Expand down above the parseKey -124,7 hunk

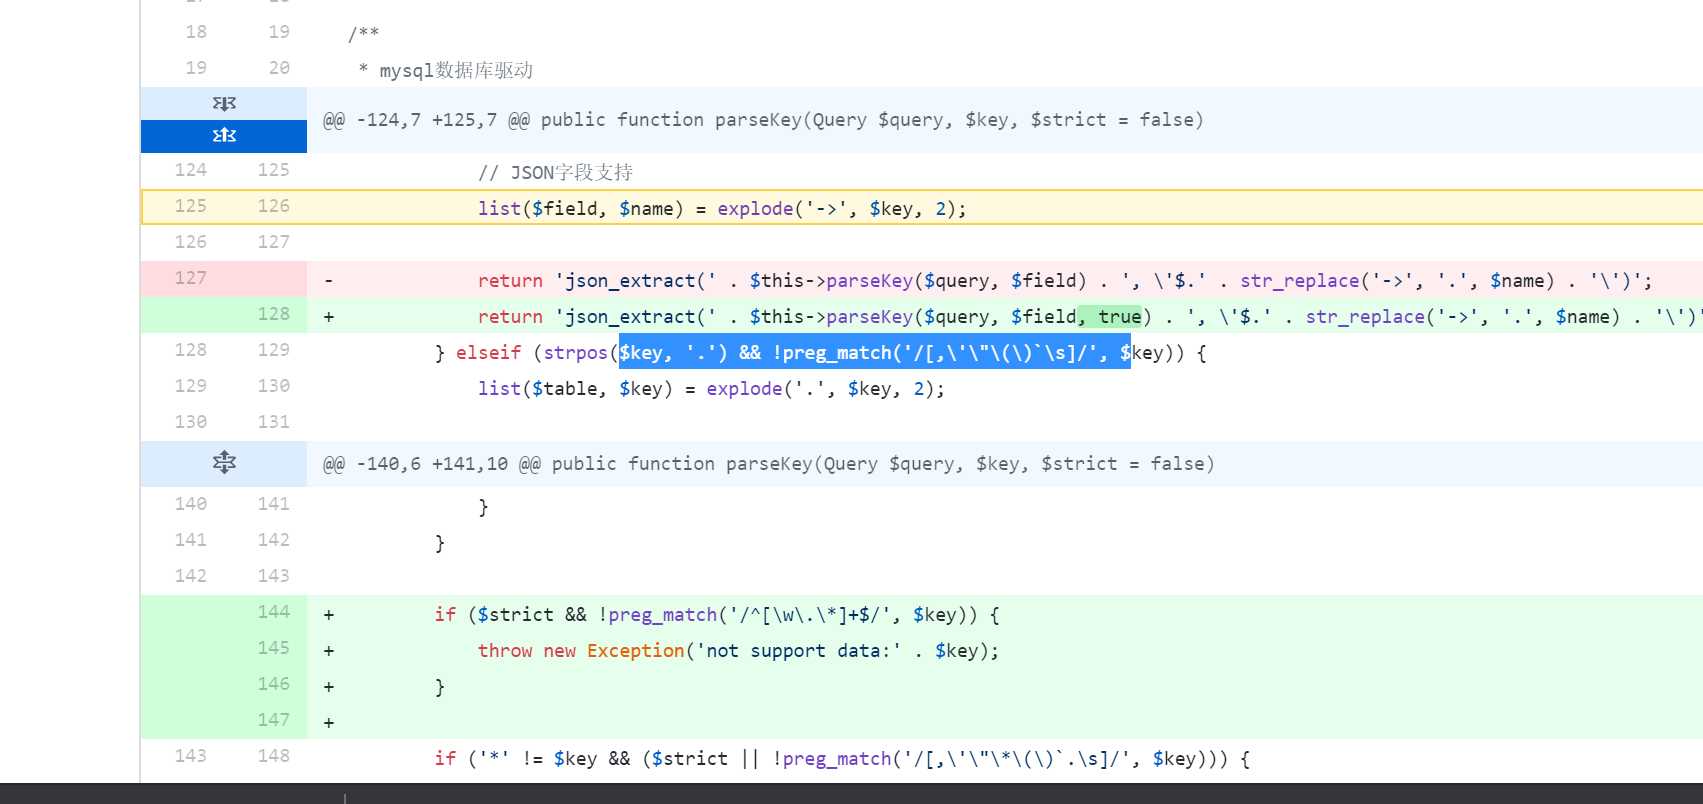(224, 104)
